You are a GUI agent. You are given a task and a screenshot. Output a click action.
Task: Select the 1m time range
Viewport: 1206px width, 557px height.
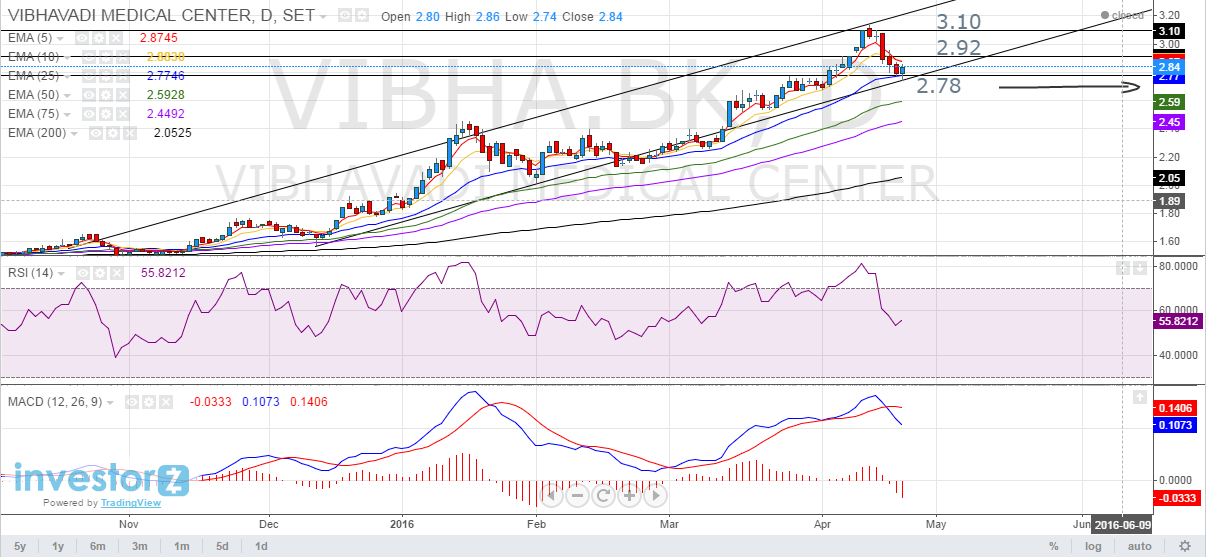[x=182, y=546]
